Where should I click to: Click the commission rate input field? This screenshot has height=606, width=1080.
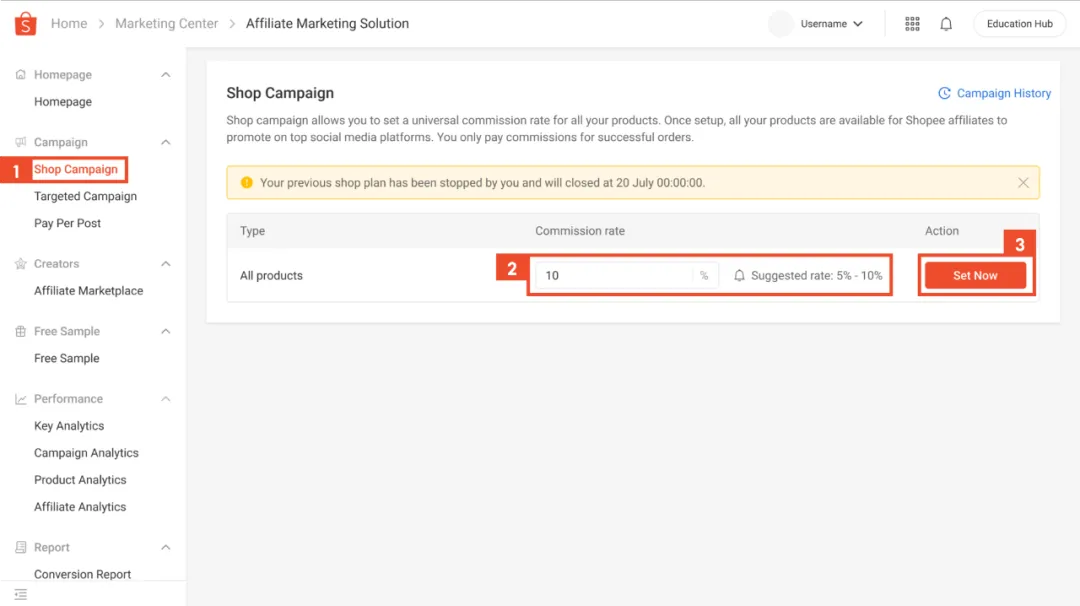[x=627, y=275]
